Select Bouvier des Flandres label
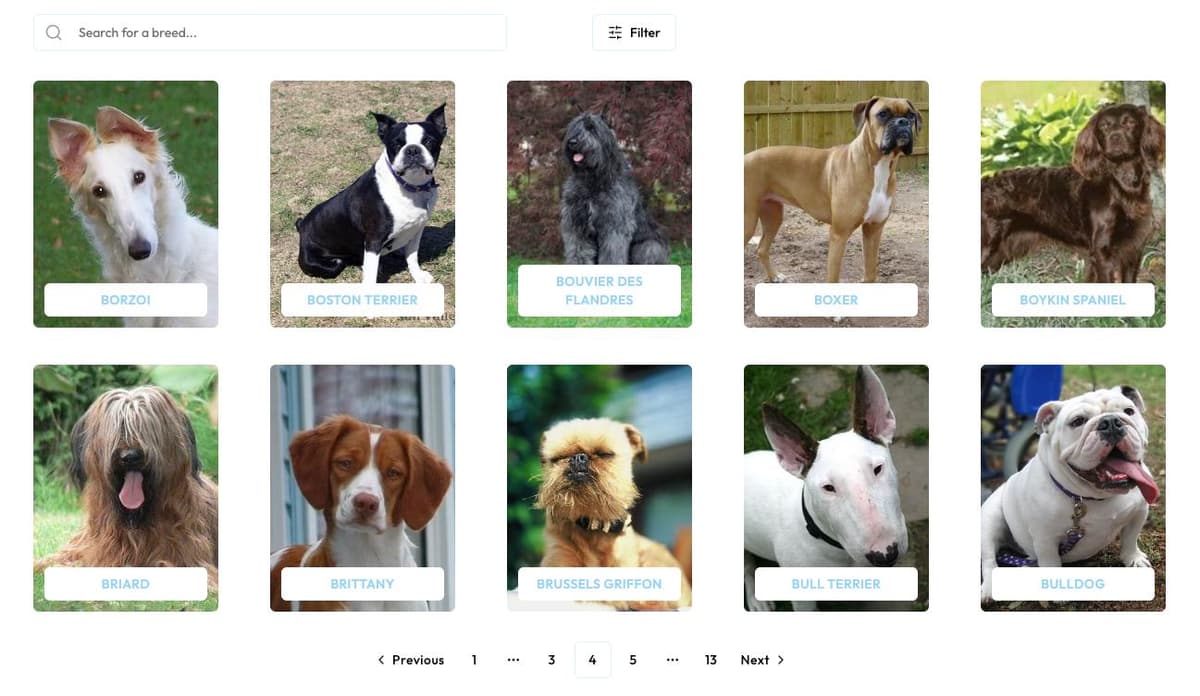Screen dimensions: 1200x696 [599, 291]
